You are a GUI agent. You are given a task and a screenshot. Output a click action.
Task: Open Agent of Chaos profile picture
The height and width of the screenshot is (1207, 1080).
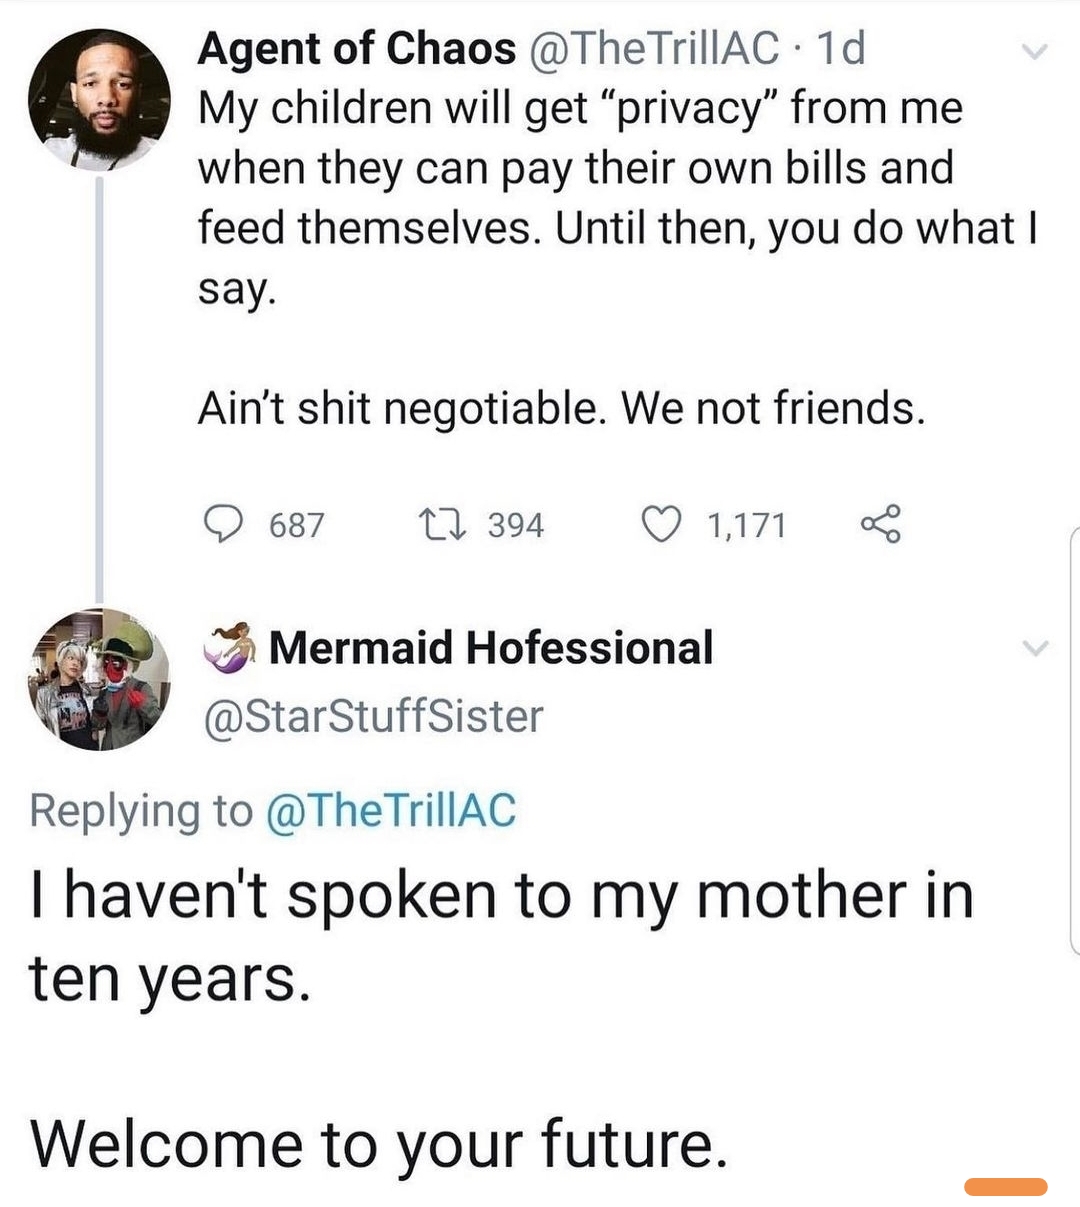click(99, 99)
